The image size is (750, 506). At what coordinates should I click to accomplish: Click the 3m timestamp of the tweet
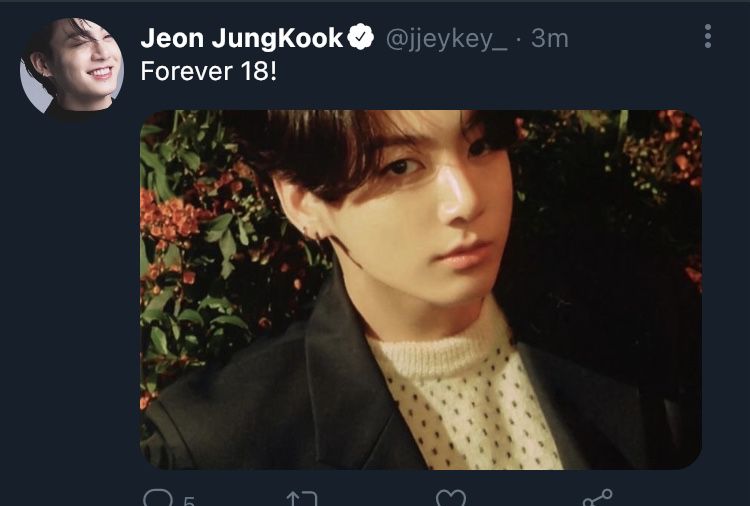pyautogui.click(x=549, y=39)
